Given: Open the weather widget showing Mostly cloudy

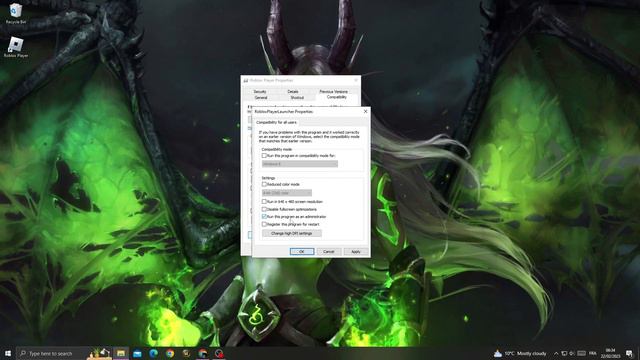Looking at the screenshot, I should [520, 353].
